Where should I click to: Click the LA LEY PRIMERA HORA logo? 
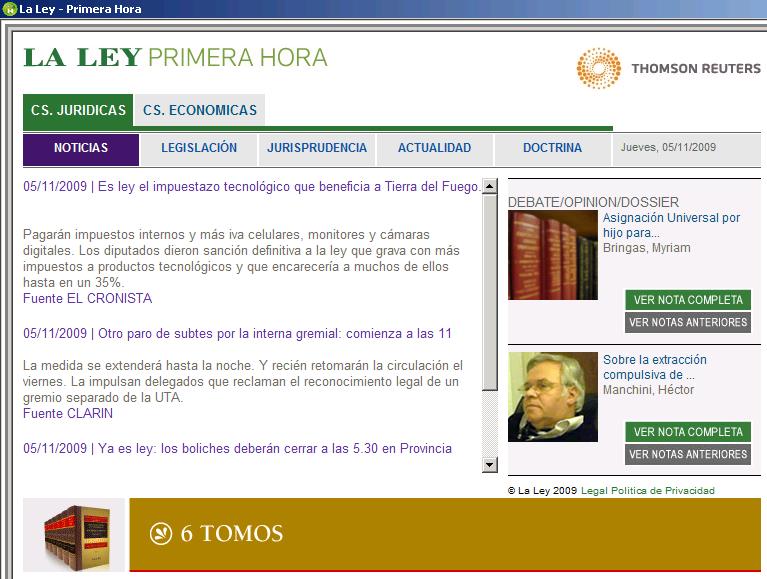(x=175, y=57)
